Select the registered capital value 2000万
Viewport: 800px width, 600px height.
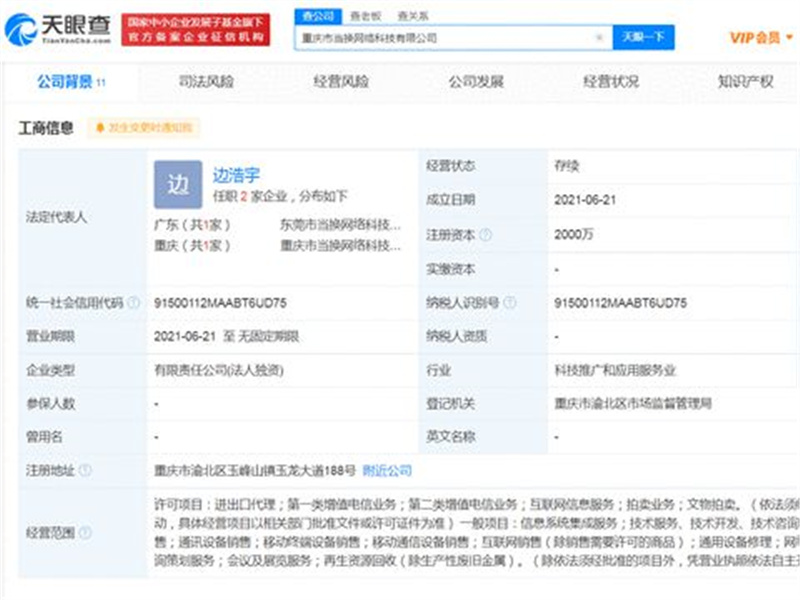coord(574,235)
